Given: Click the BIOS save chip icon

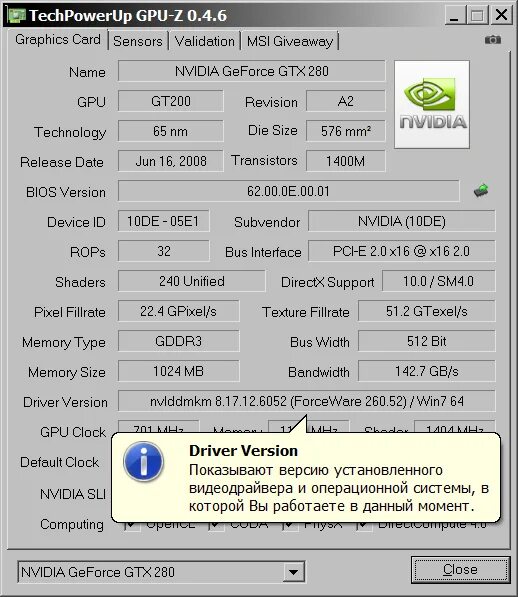Looking at the screenshot, I should pos(481,190).
